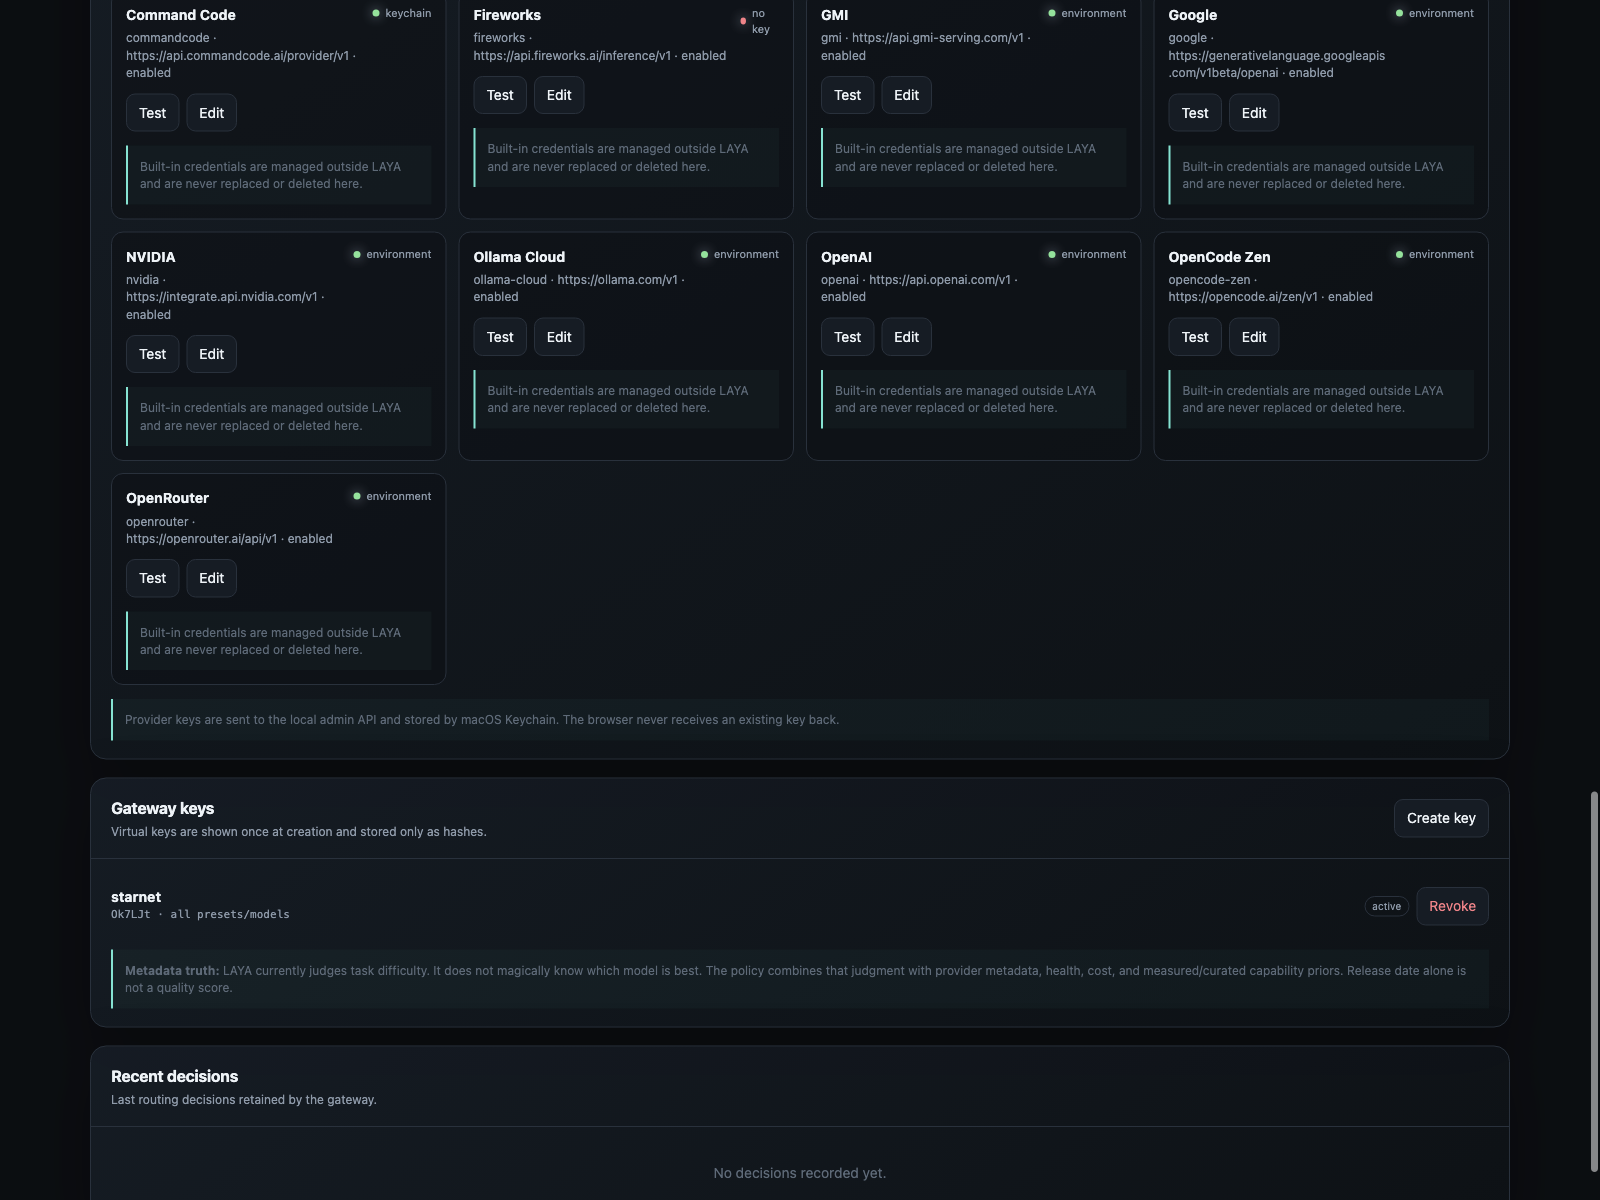
Task: Click the environment status on OpenAI card
Action: pyautogui.click(x=1087, y=254)
